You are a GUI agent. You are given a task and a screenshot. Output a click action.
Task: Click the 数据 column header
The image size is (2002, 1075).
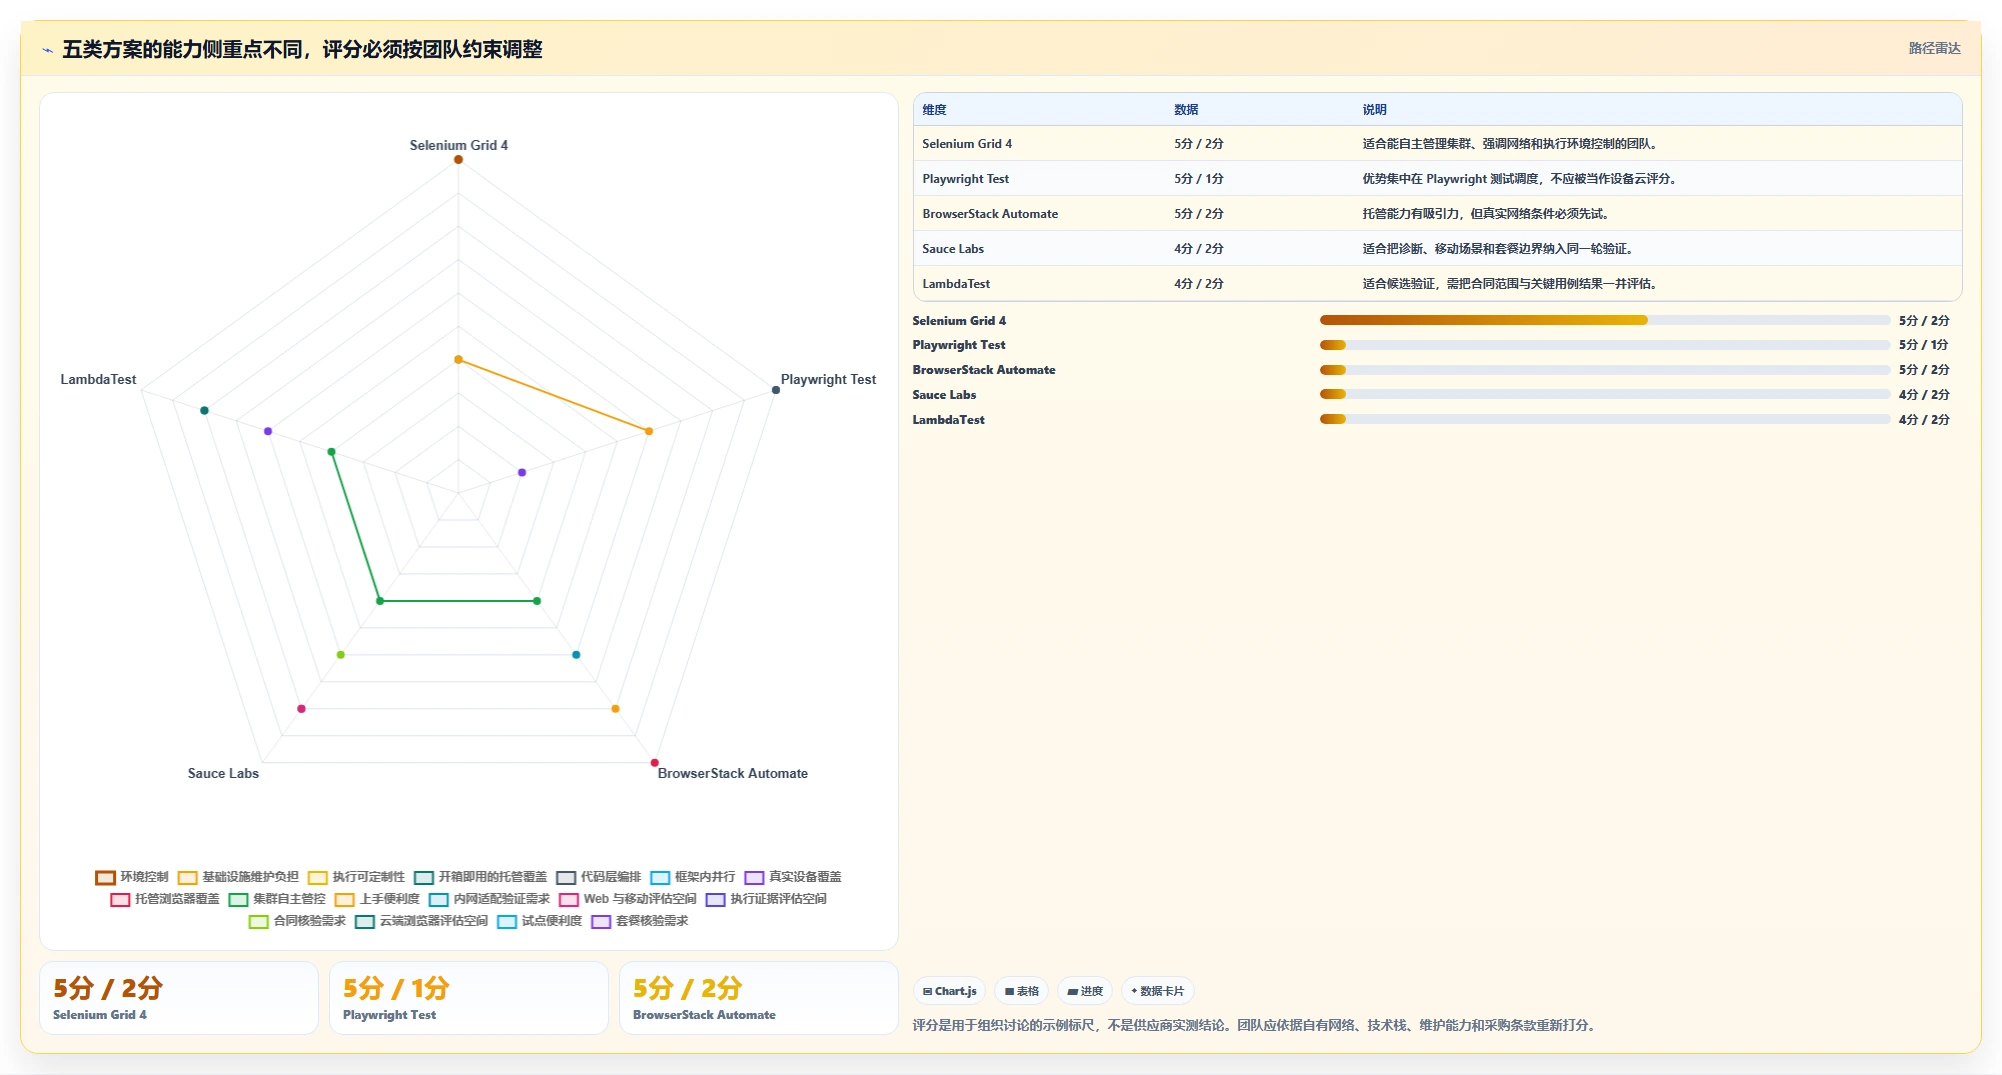(1186, 110)
